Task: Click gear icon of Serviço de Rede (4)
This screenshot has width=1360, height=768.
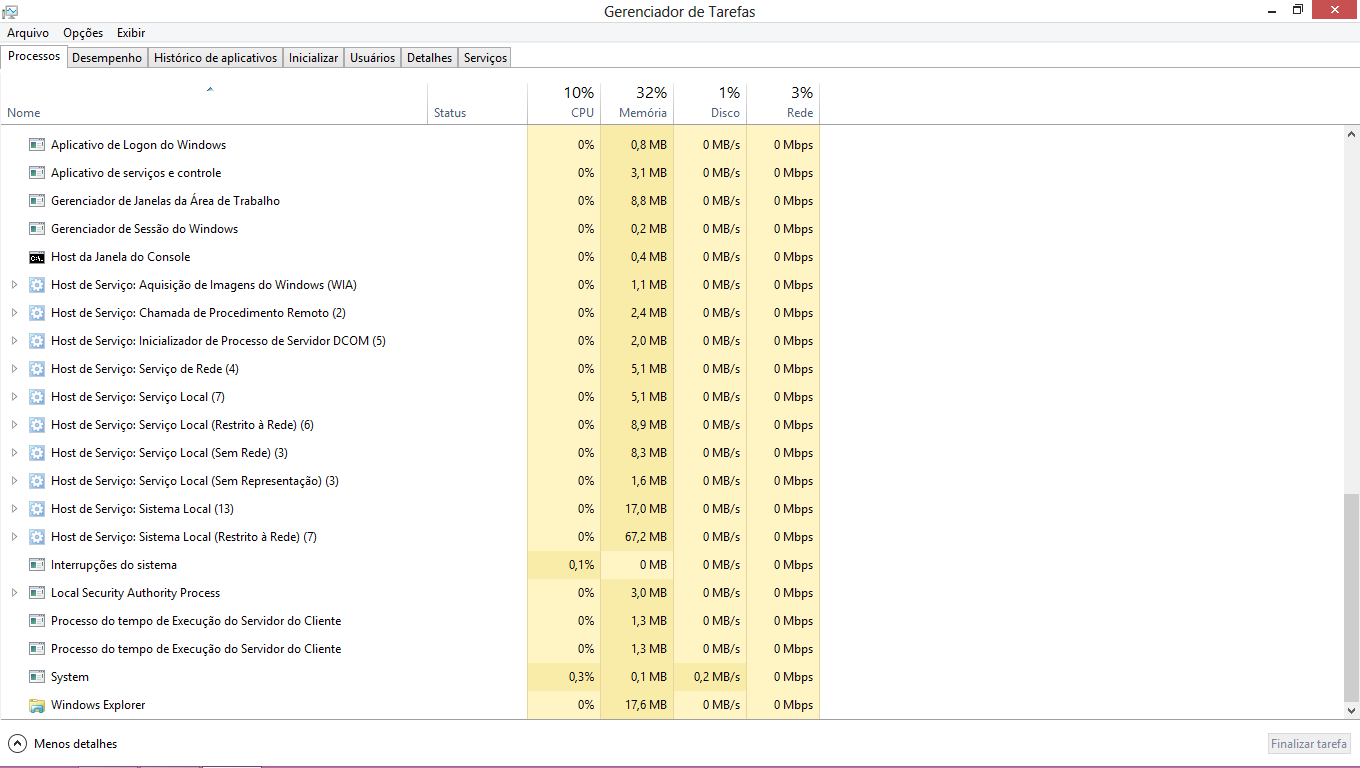Action: click(37, 369)
